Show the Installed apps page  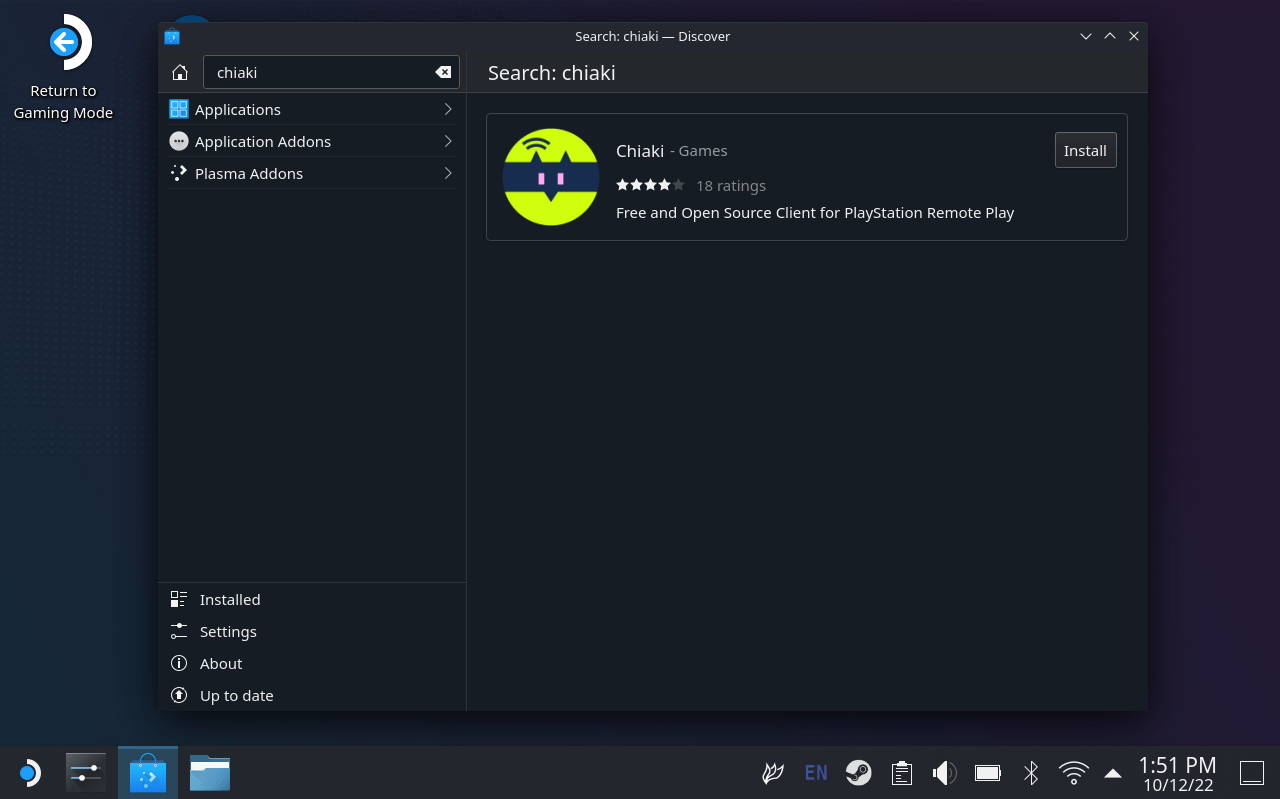pyautogui.click(x=312, y=599)
